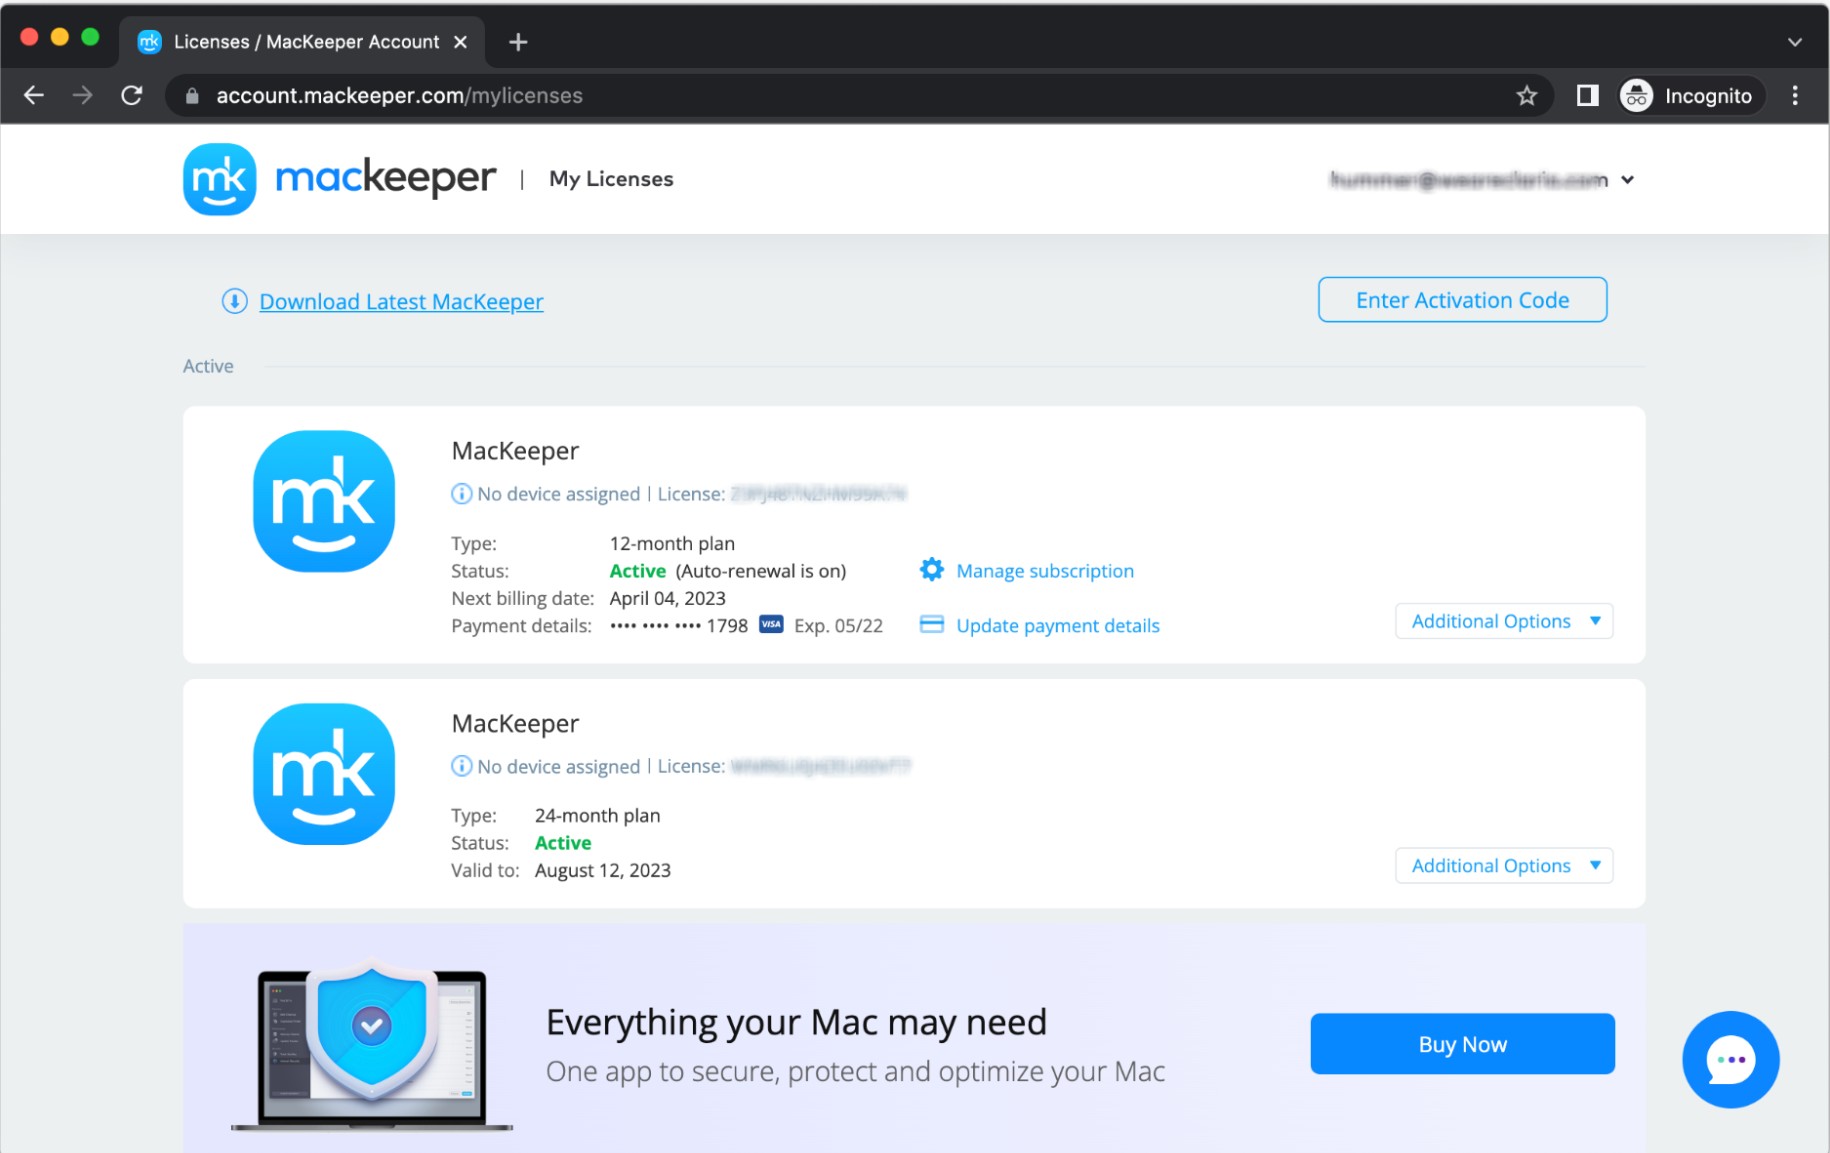Click the green Active status of 12-month plan

[637, 571]
